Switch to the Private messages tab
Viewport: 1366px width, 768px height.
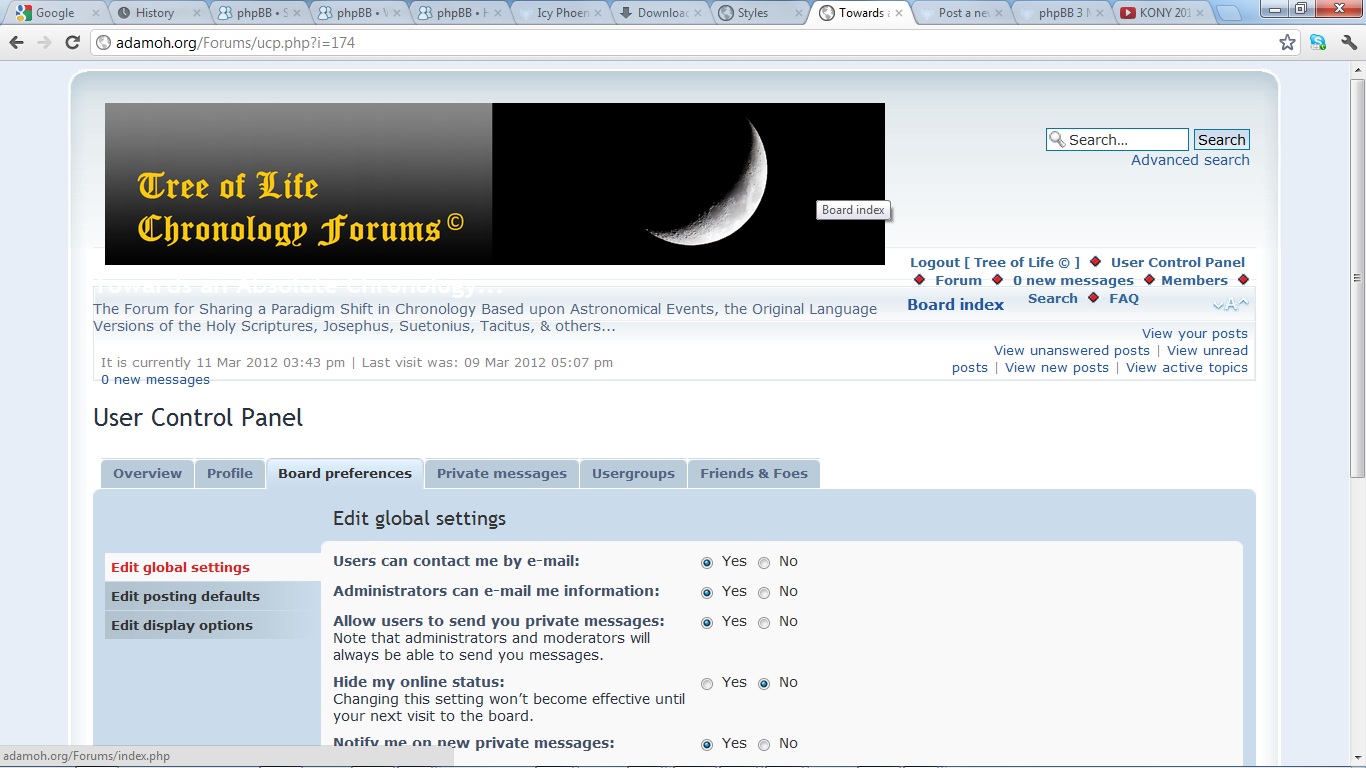pos(501,474)
